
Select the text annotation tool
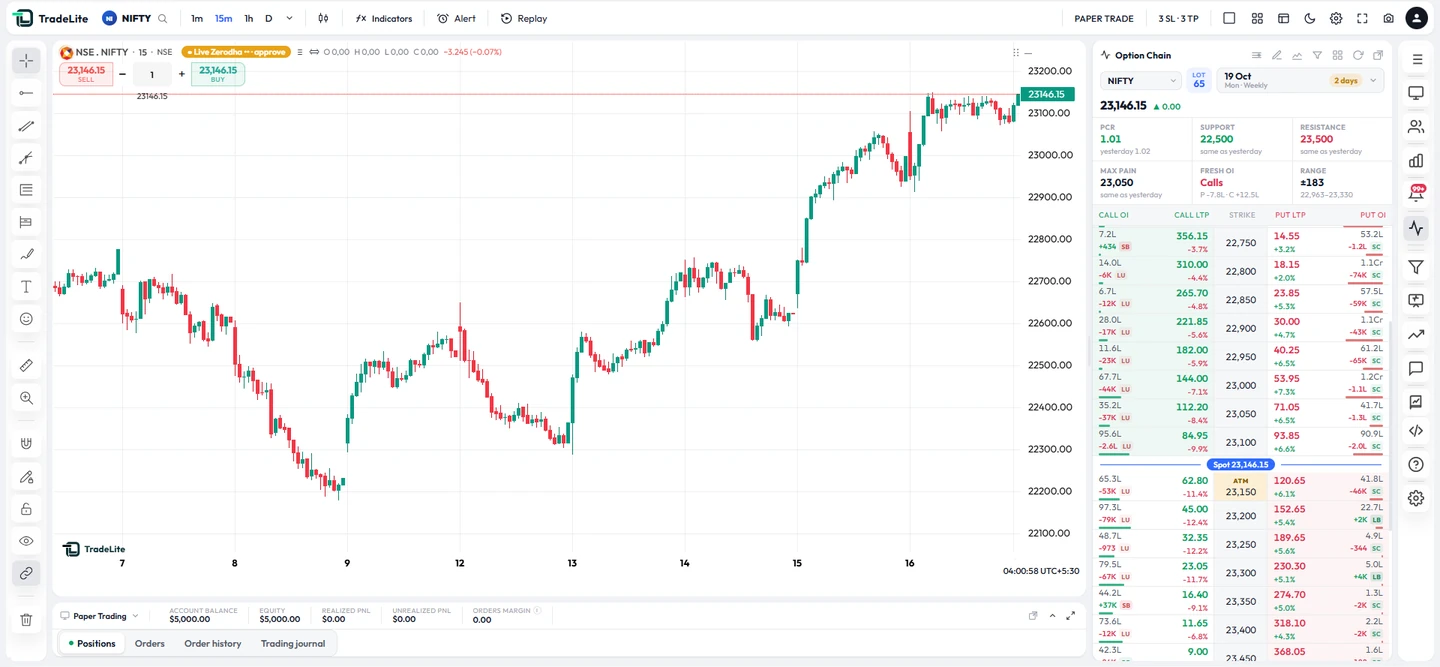[26, 287]
